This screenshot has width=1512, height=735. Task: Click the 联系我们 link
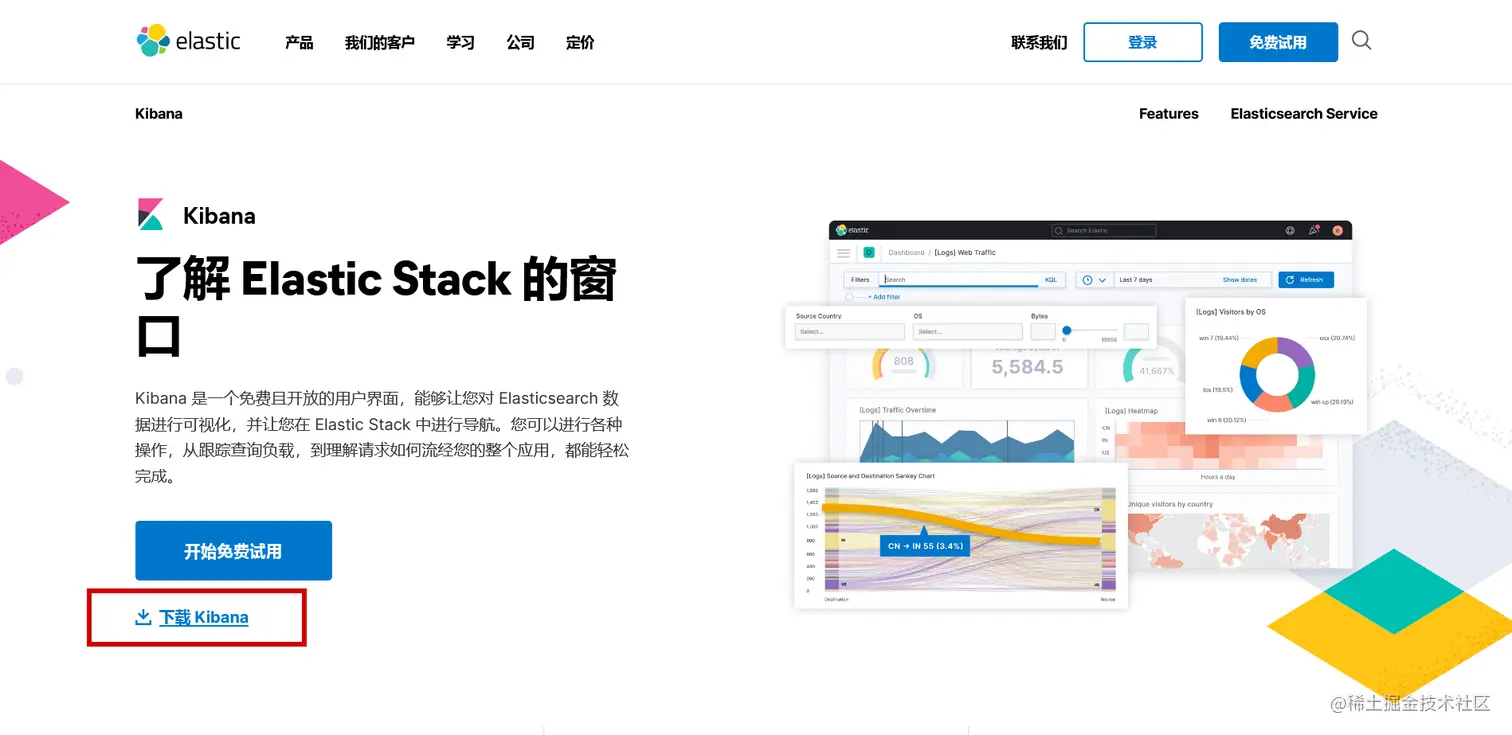[x=1039, y=42]
